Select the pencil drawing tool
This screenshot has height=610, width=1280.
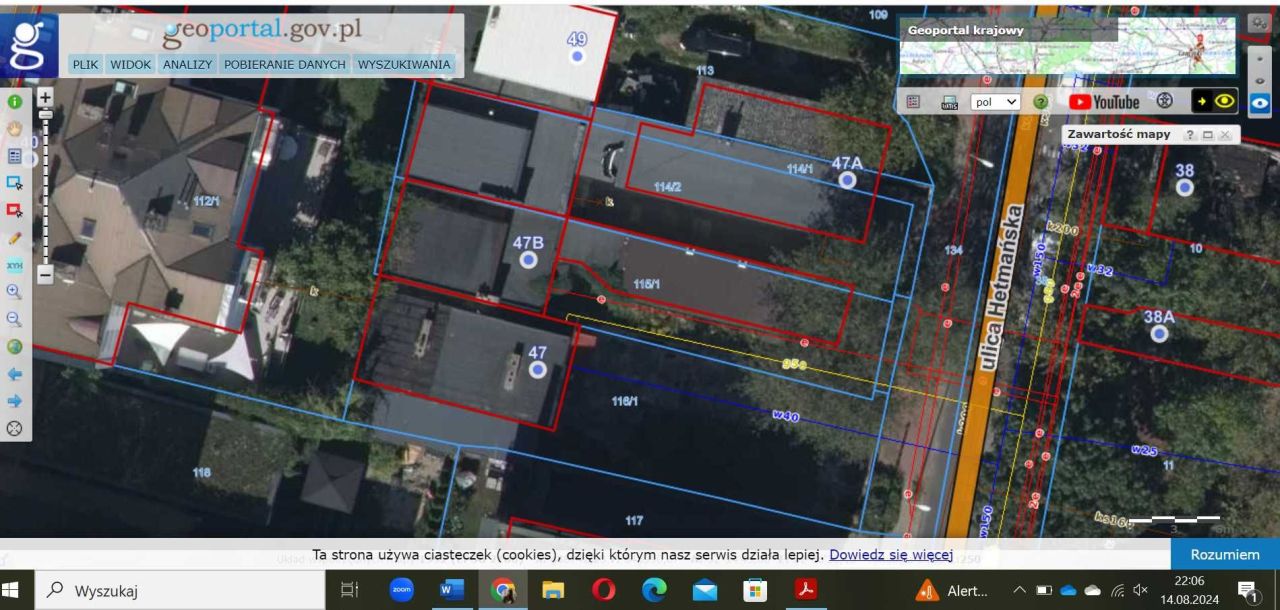coord(14,238)
